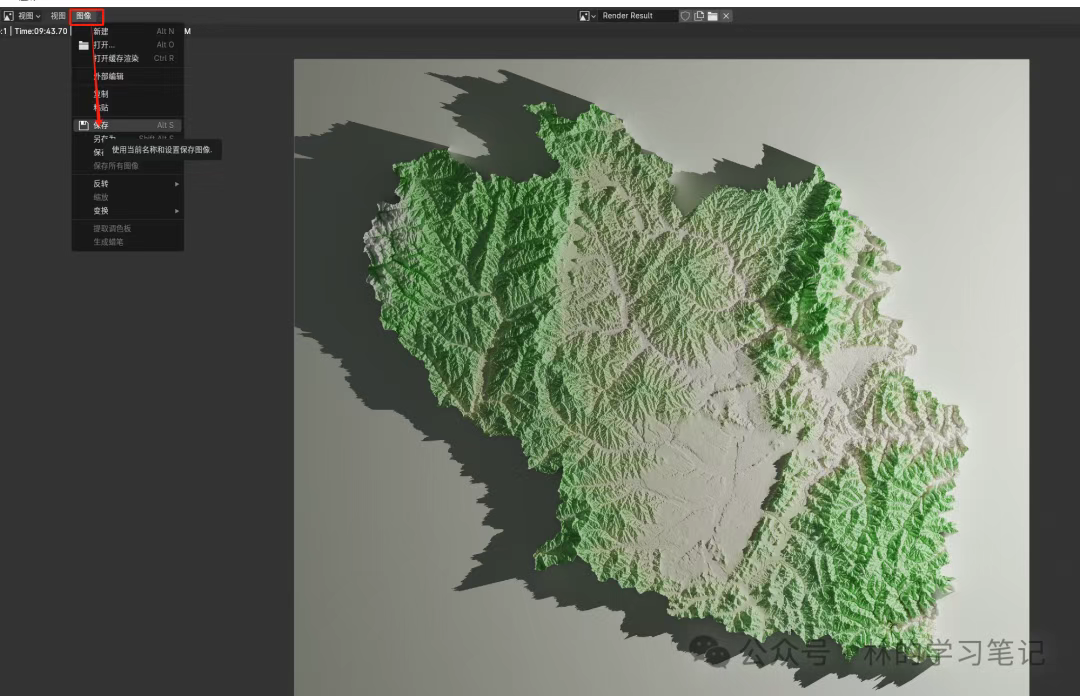Image resolution: width=1080 pixels, height=696 pixels.
Task: Click the 图像 menu in header
Action: [84, 16]
